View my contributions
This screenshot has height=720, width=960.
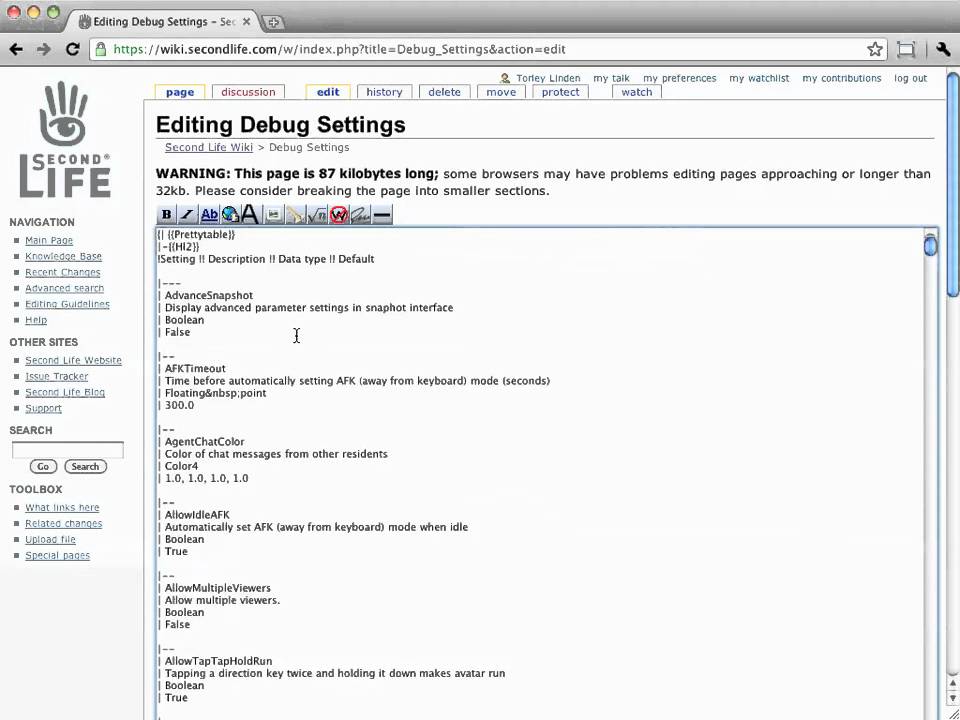pyautogui.click(x=842, y=78)
